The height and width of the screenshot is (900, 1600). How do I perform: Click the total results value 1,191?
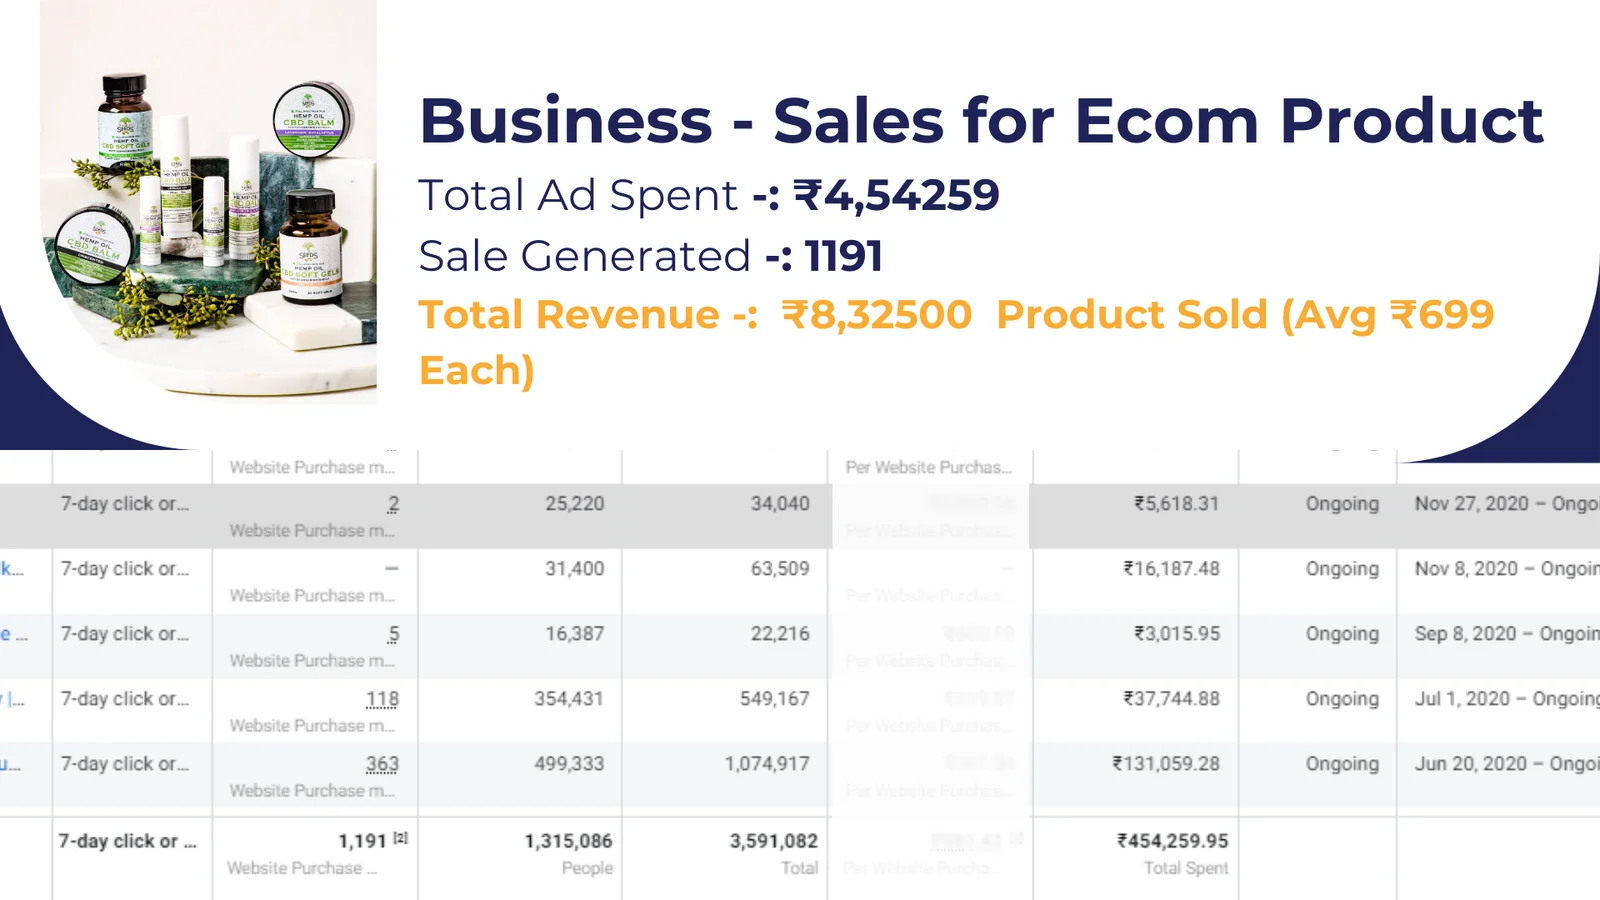pyautogui.click(x=361, y=841)
